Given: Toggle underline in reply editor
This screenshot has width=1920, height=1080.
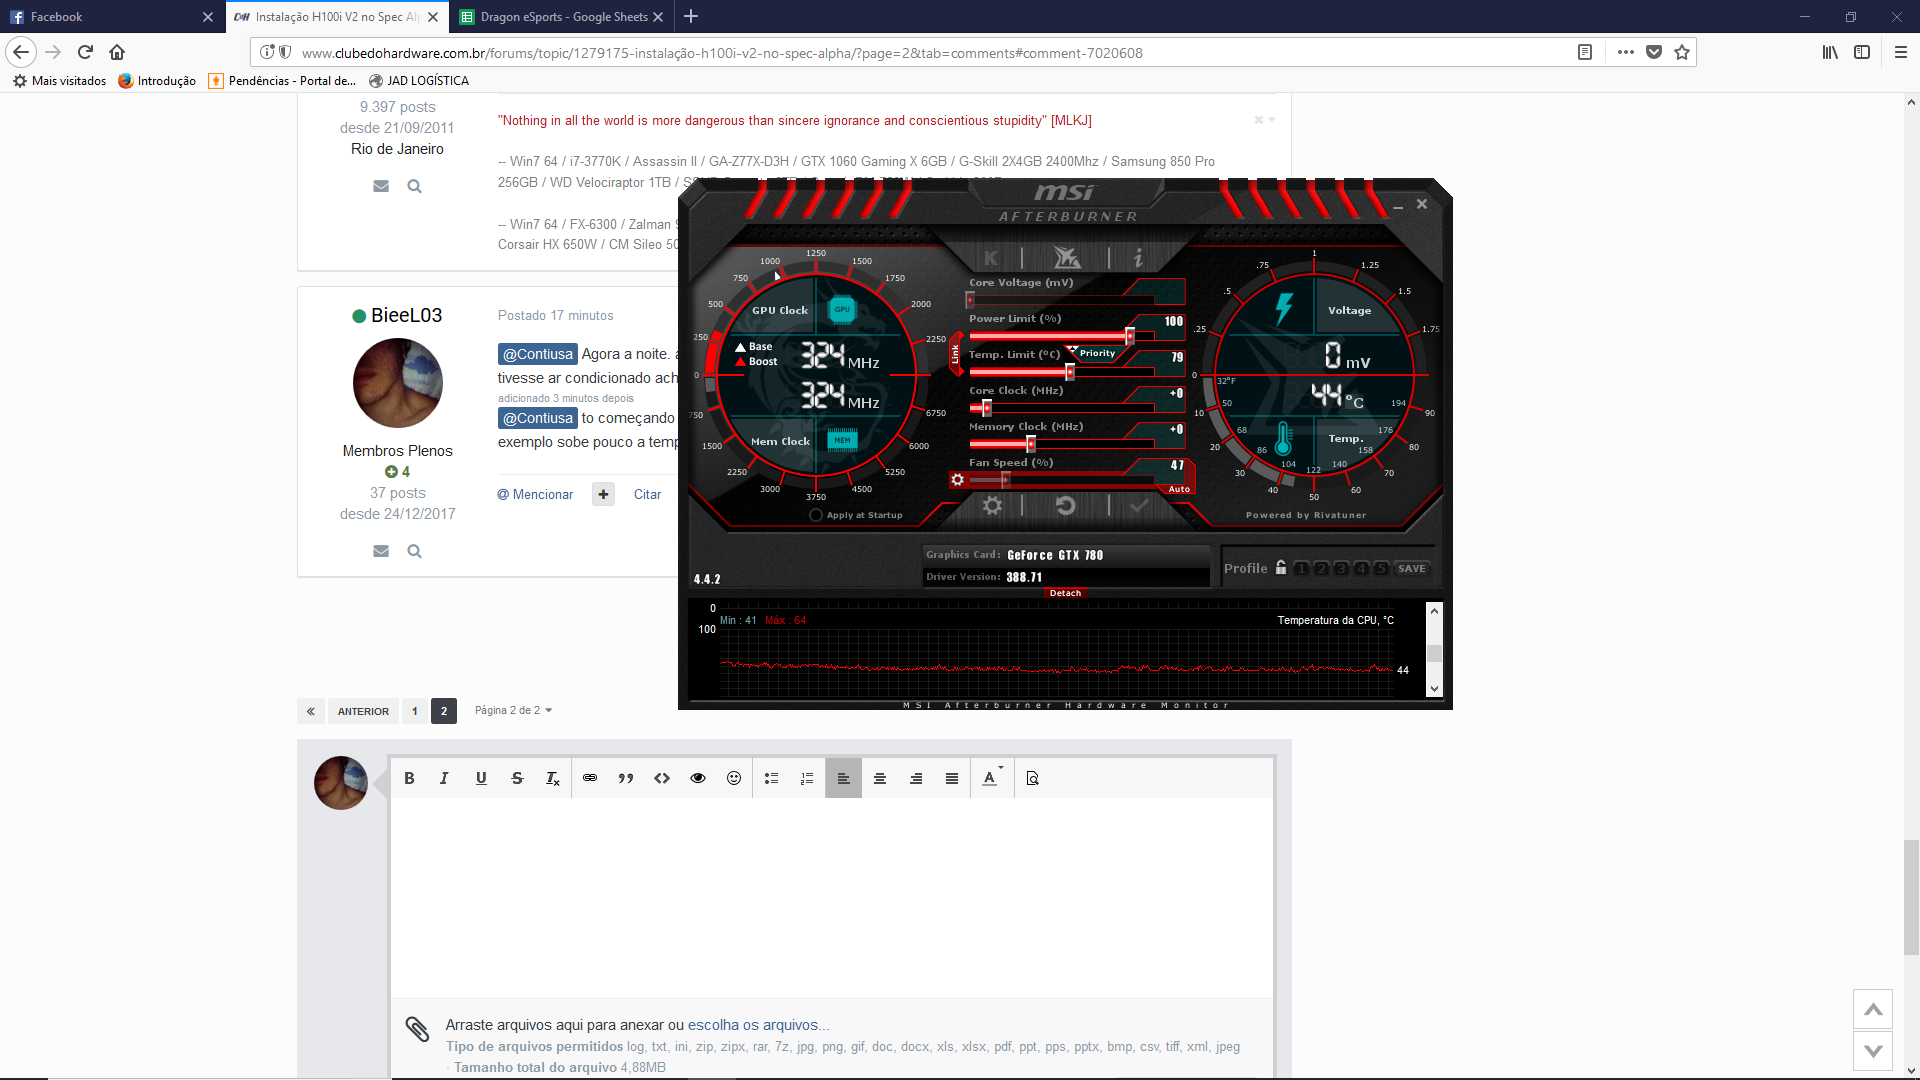Looking at the screenshot, I should 481,778.
